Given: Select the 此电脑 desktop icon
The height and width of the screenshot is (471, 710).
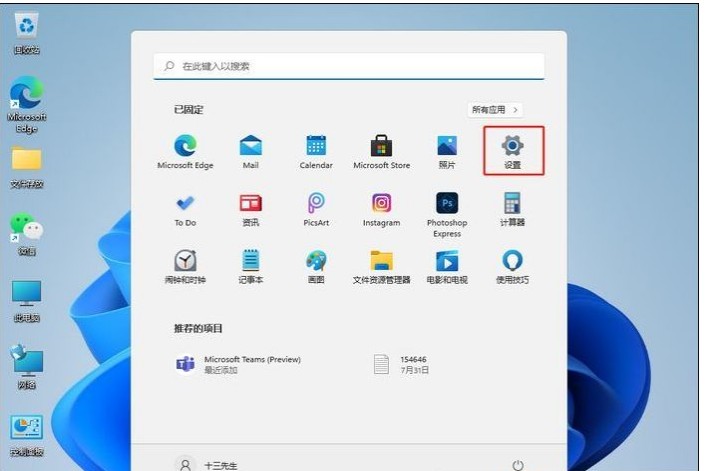Looking at the screenshot, I should tap(27, 301).
